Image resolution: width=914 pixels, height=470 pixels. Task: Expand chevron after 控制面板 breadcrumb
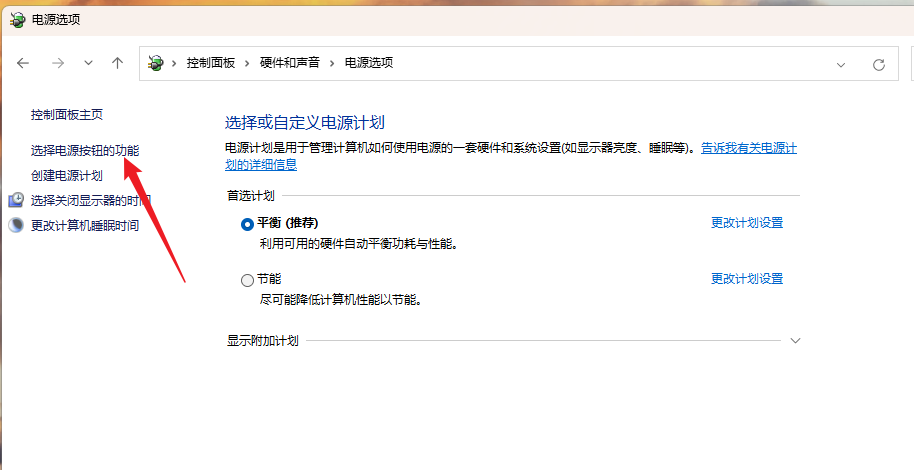click(x=247, y=63)
